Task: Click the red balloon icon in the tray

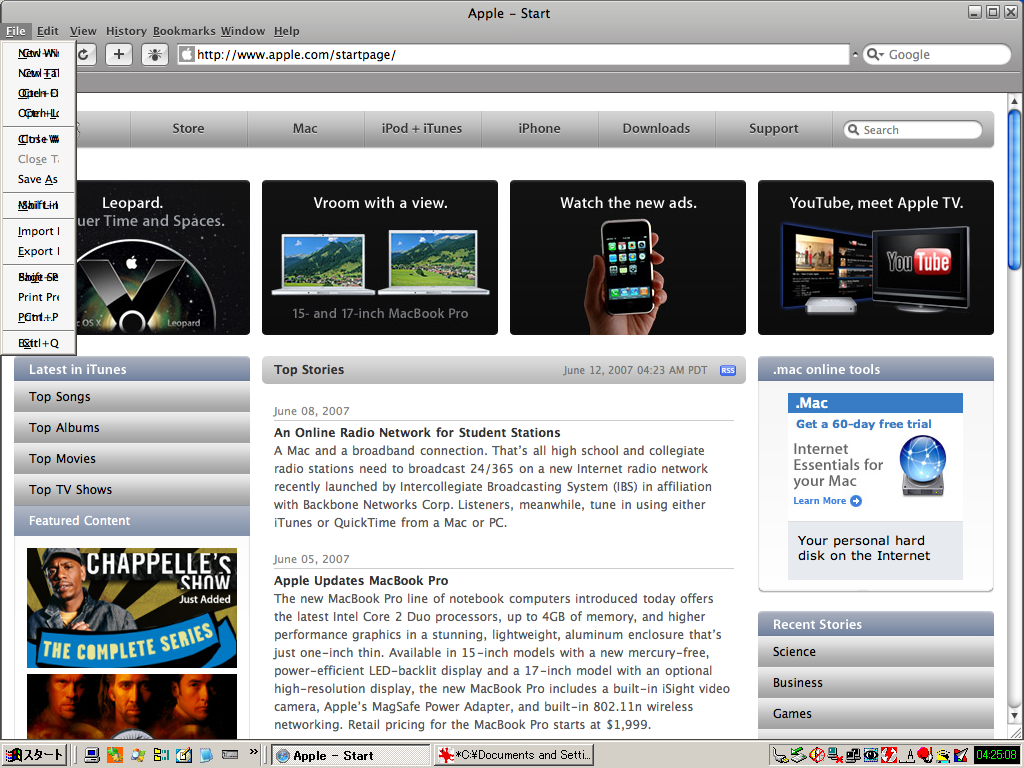Action: coord(925,755)
